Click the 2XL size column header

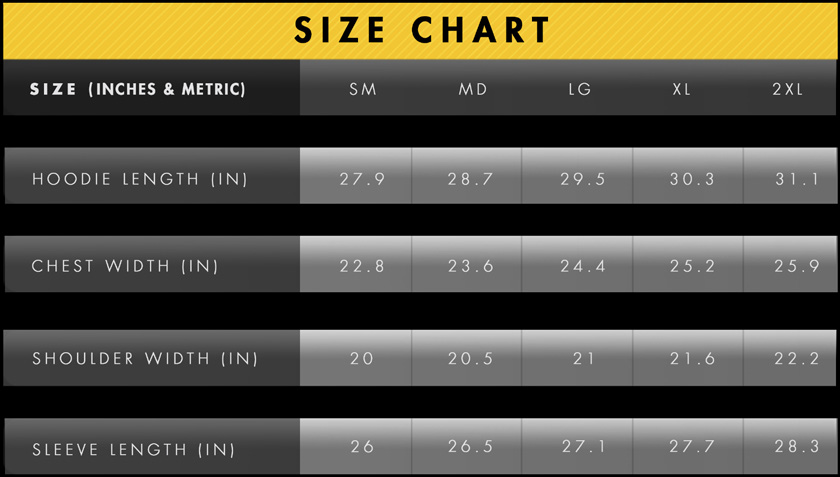tap(788, 89)
